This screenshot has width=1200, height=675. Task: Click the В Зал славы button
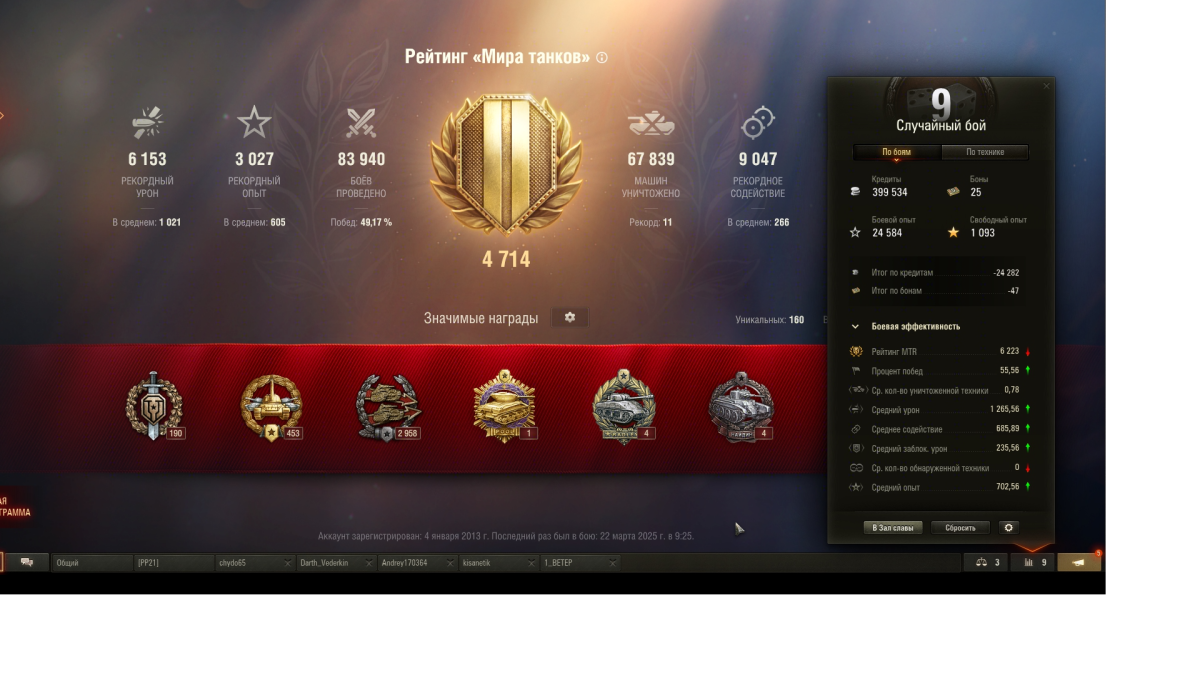click(x=893, y=527)
